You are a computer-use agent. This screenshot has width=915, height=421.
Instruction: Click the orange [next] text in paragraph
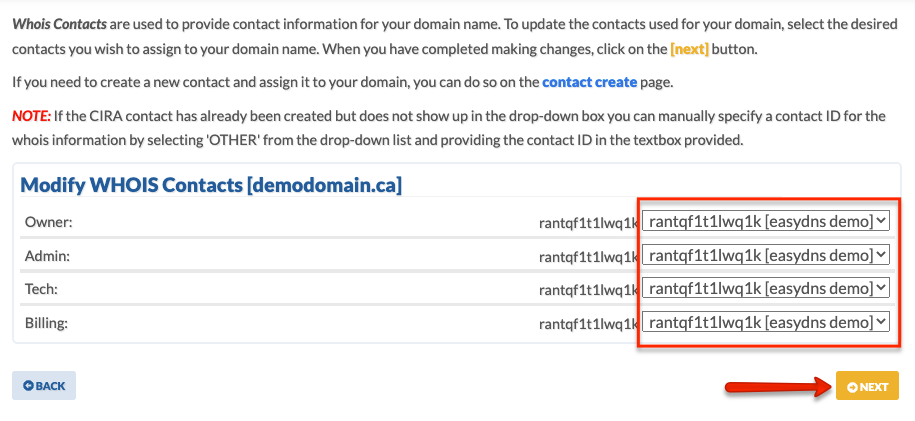click(689, 49)
